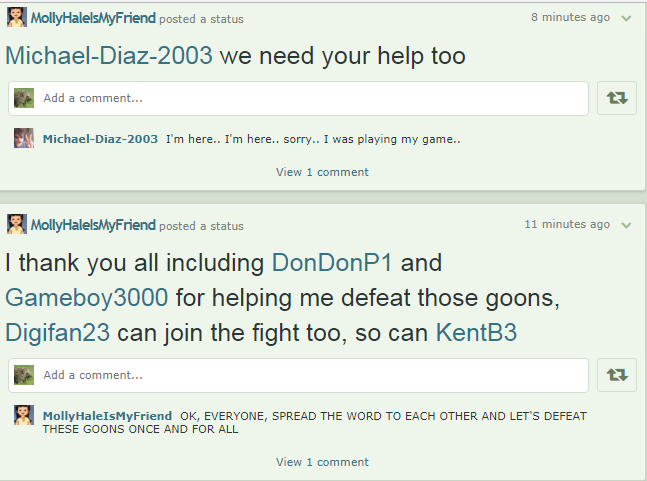Click MollyHaleIsMyFriend's avatar beside the caps comment
The height and width of the screenshot is (481, 647).
pyautogui.click(x=24, y=415)
